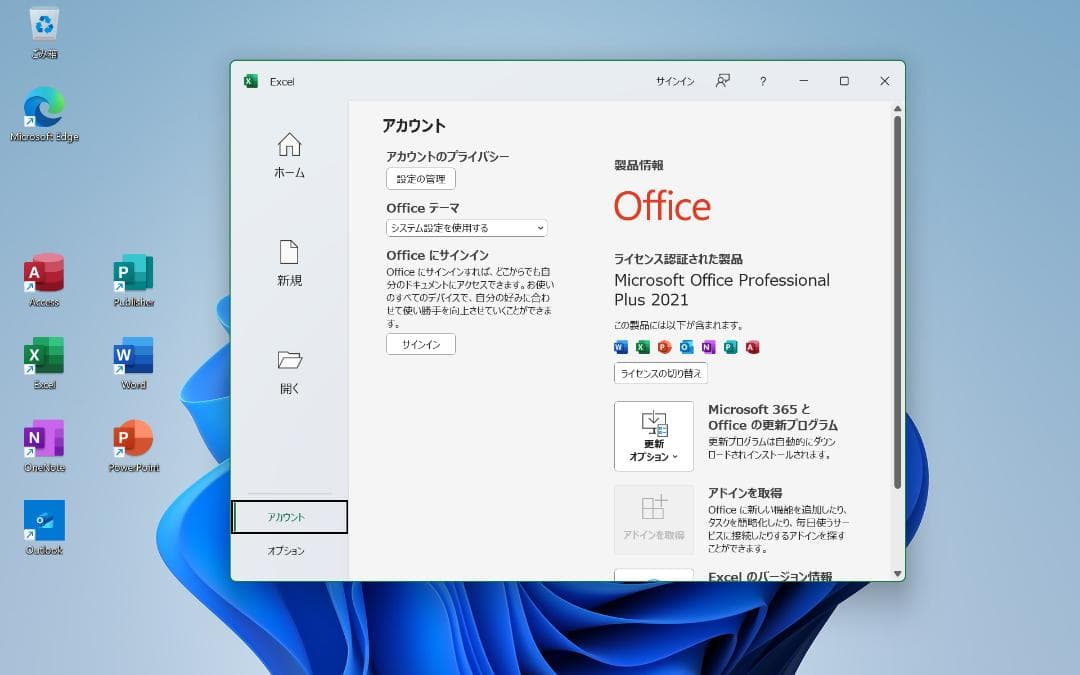
Task: Click the OneNote icon in the product list
Action: (707, 347)
